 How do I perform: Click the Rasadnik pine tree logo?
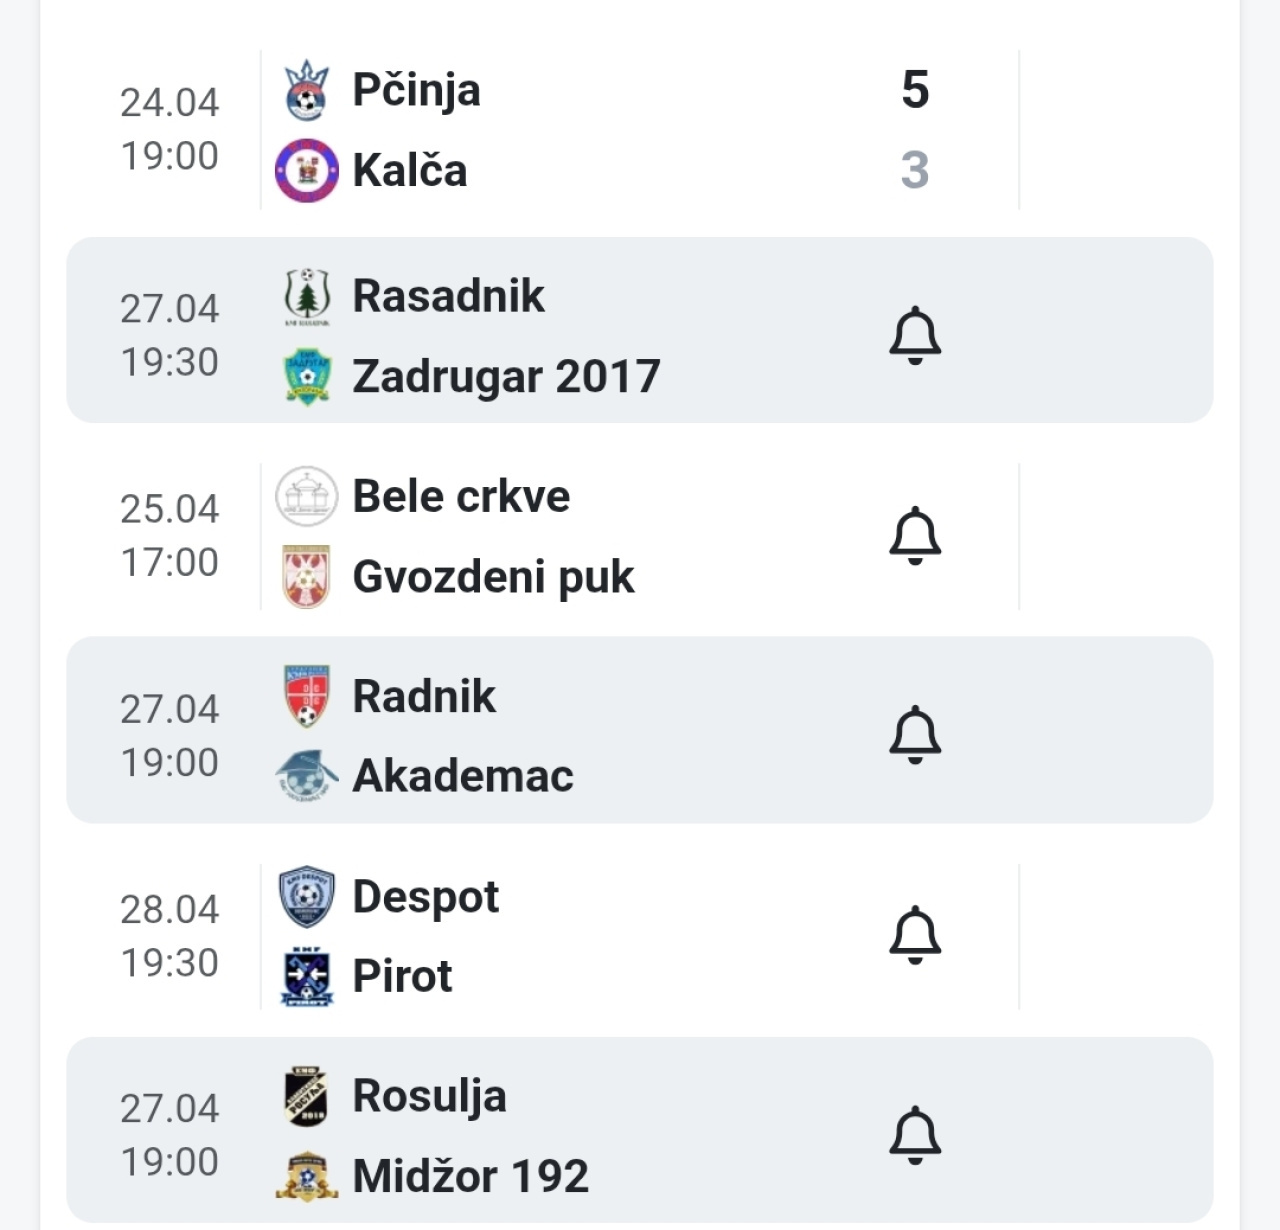tap(306, 296)
